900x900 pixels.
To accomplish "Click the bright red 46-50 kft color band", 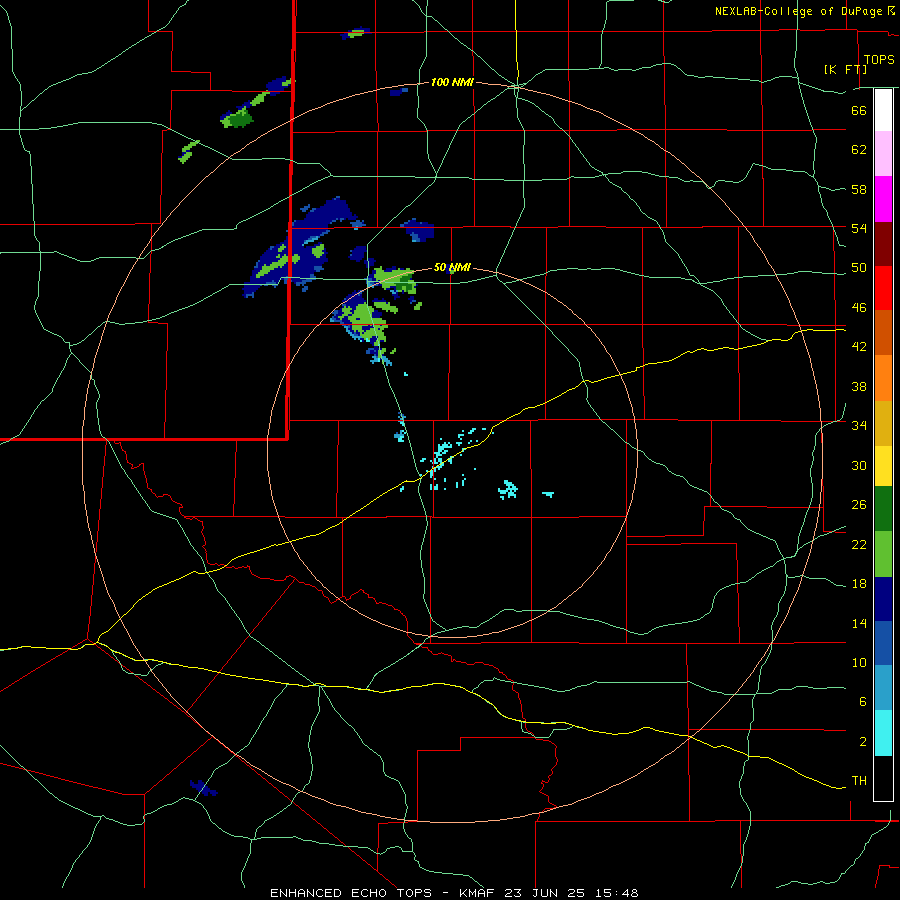I will click(x=883, y=288).
